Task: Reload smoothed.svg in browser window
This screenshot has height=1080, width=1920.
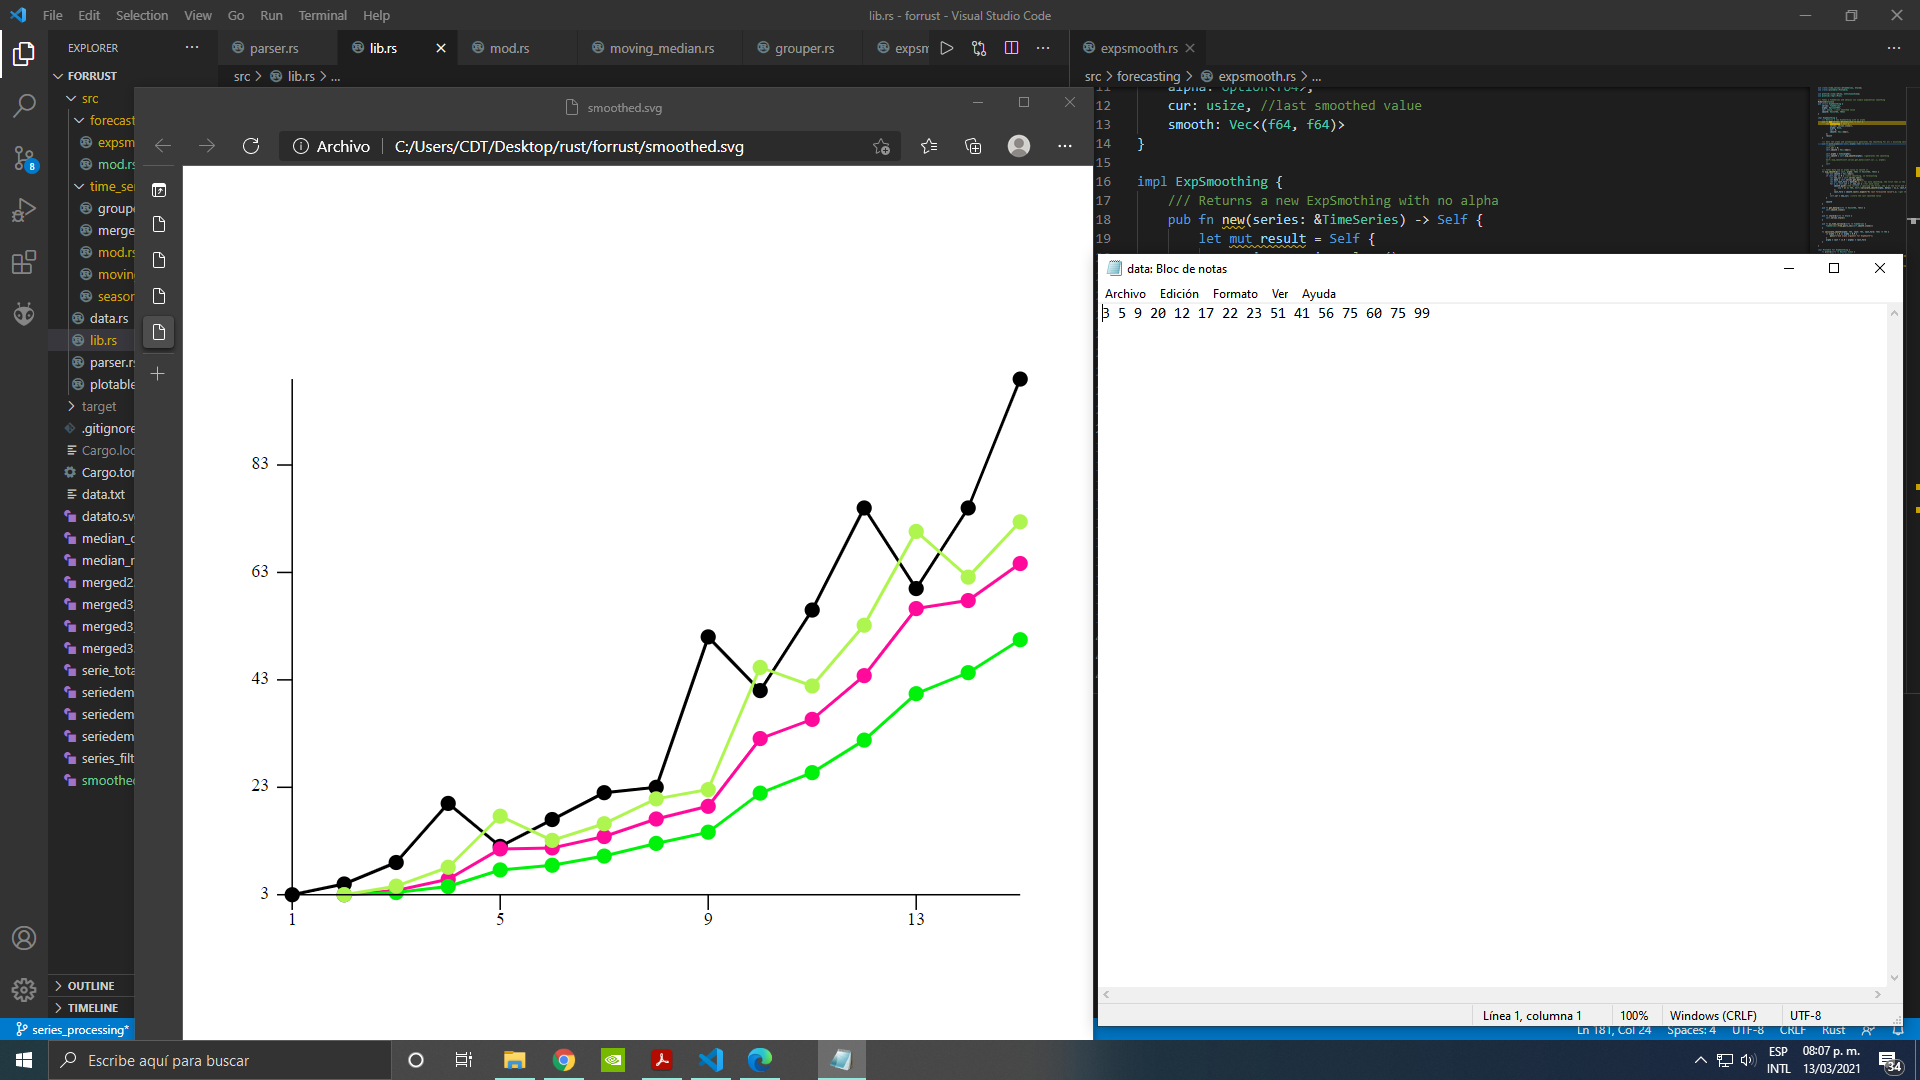Action: coord(251,146)
